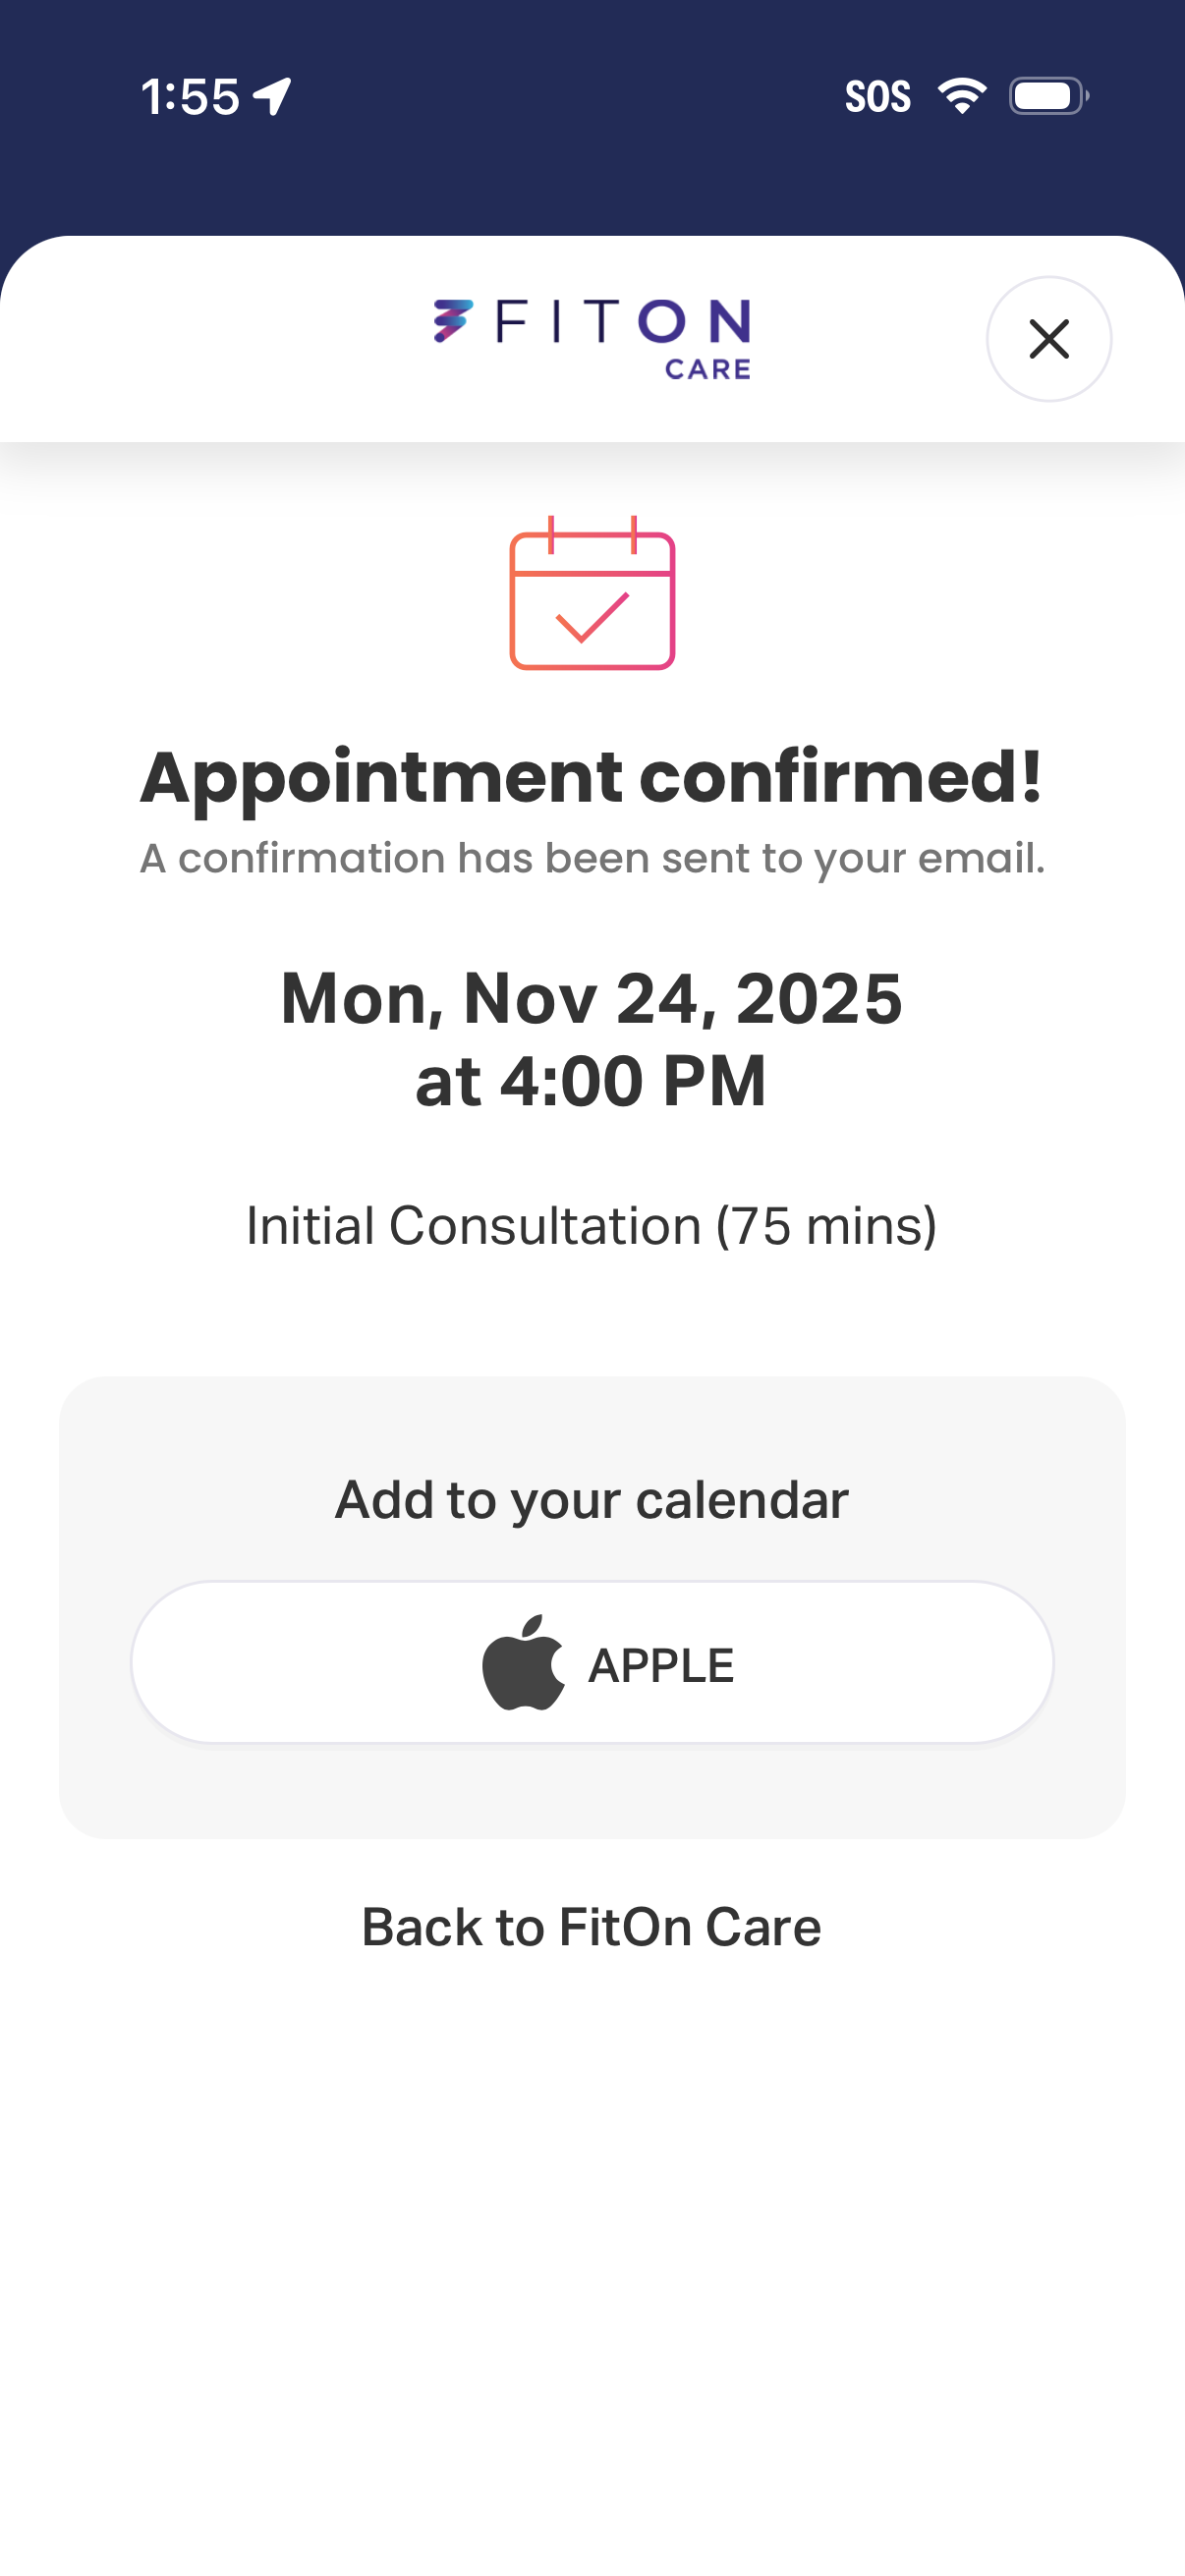Click the calendar checkmark confirmation icon

pos(592,594)
